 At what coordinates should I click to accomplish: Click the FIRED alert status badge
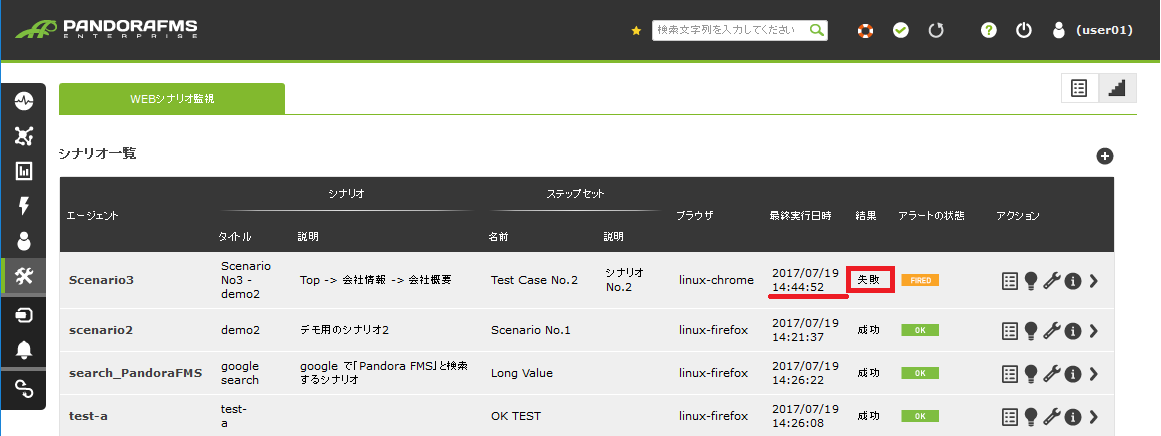[920, 281]
